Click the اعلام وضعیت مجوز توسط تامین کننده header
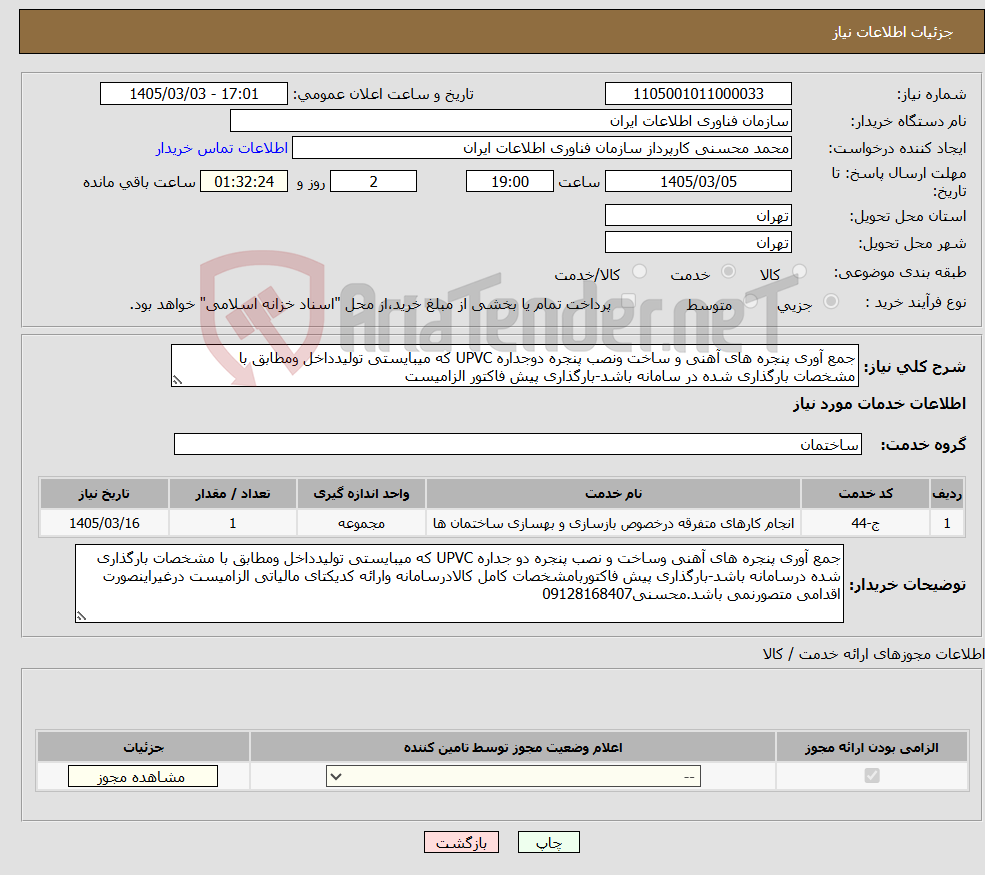 coord(513,747)
